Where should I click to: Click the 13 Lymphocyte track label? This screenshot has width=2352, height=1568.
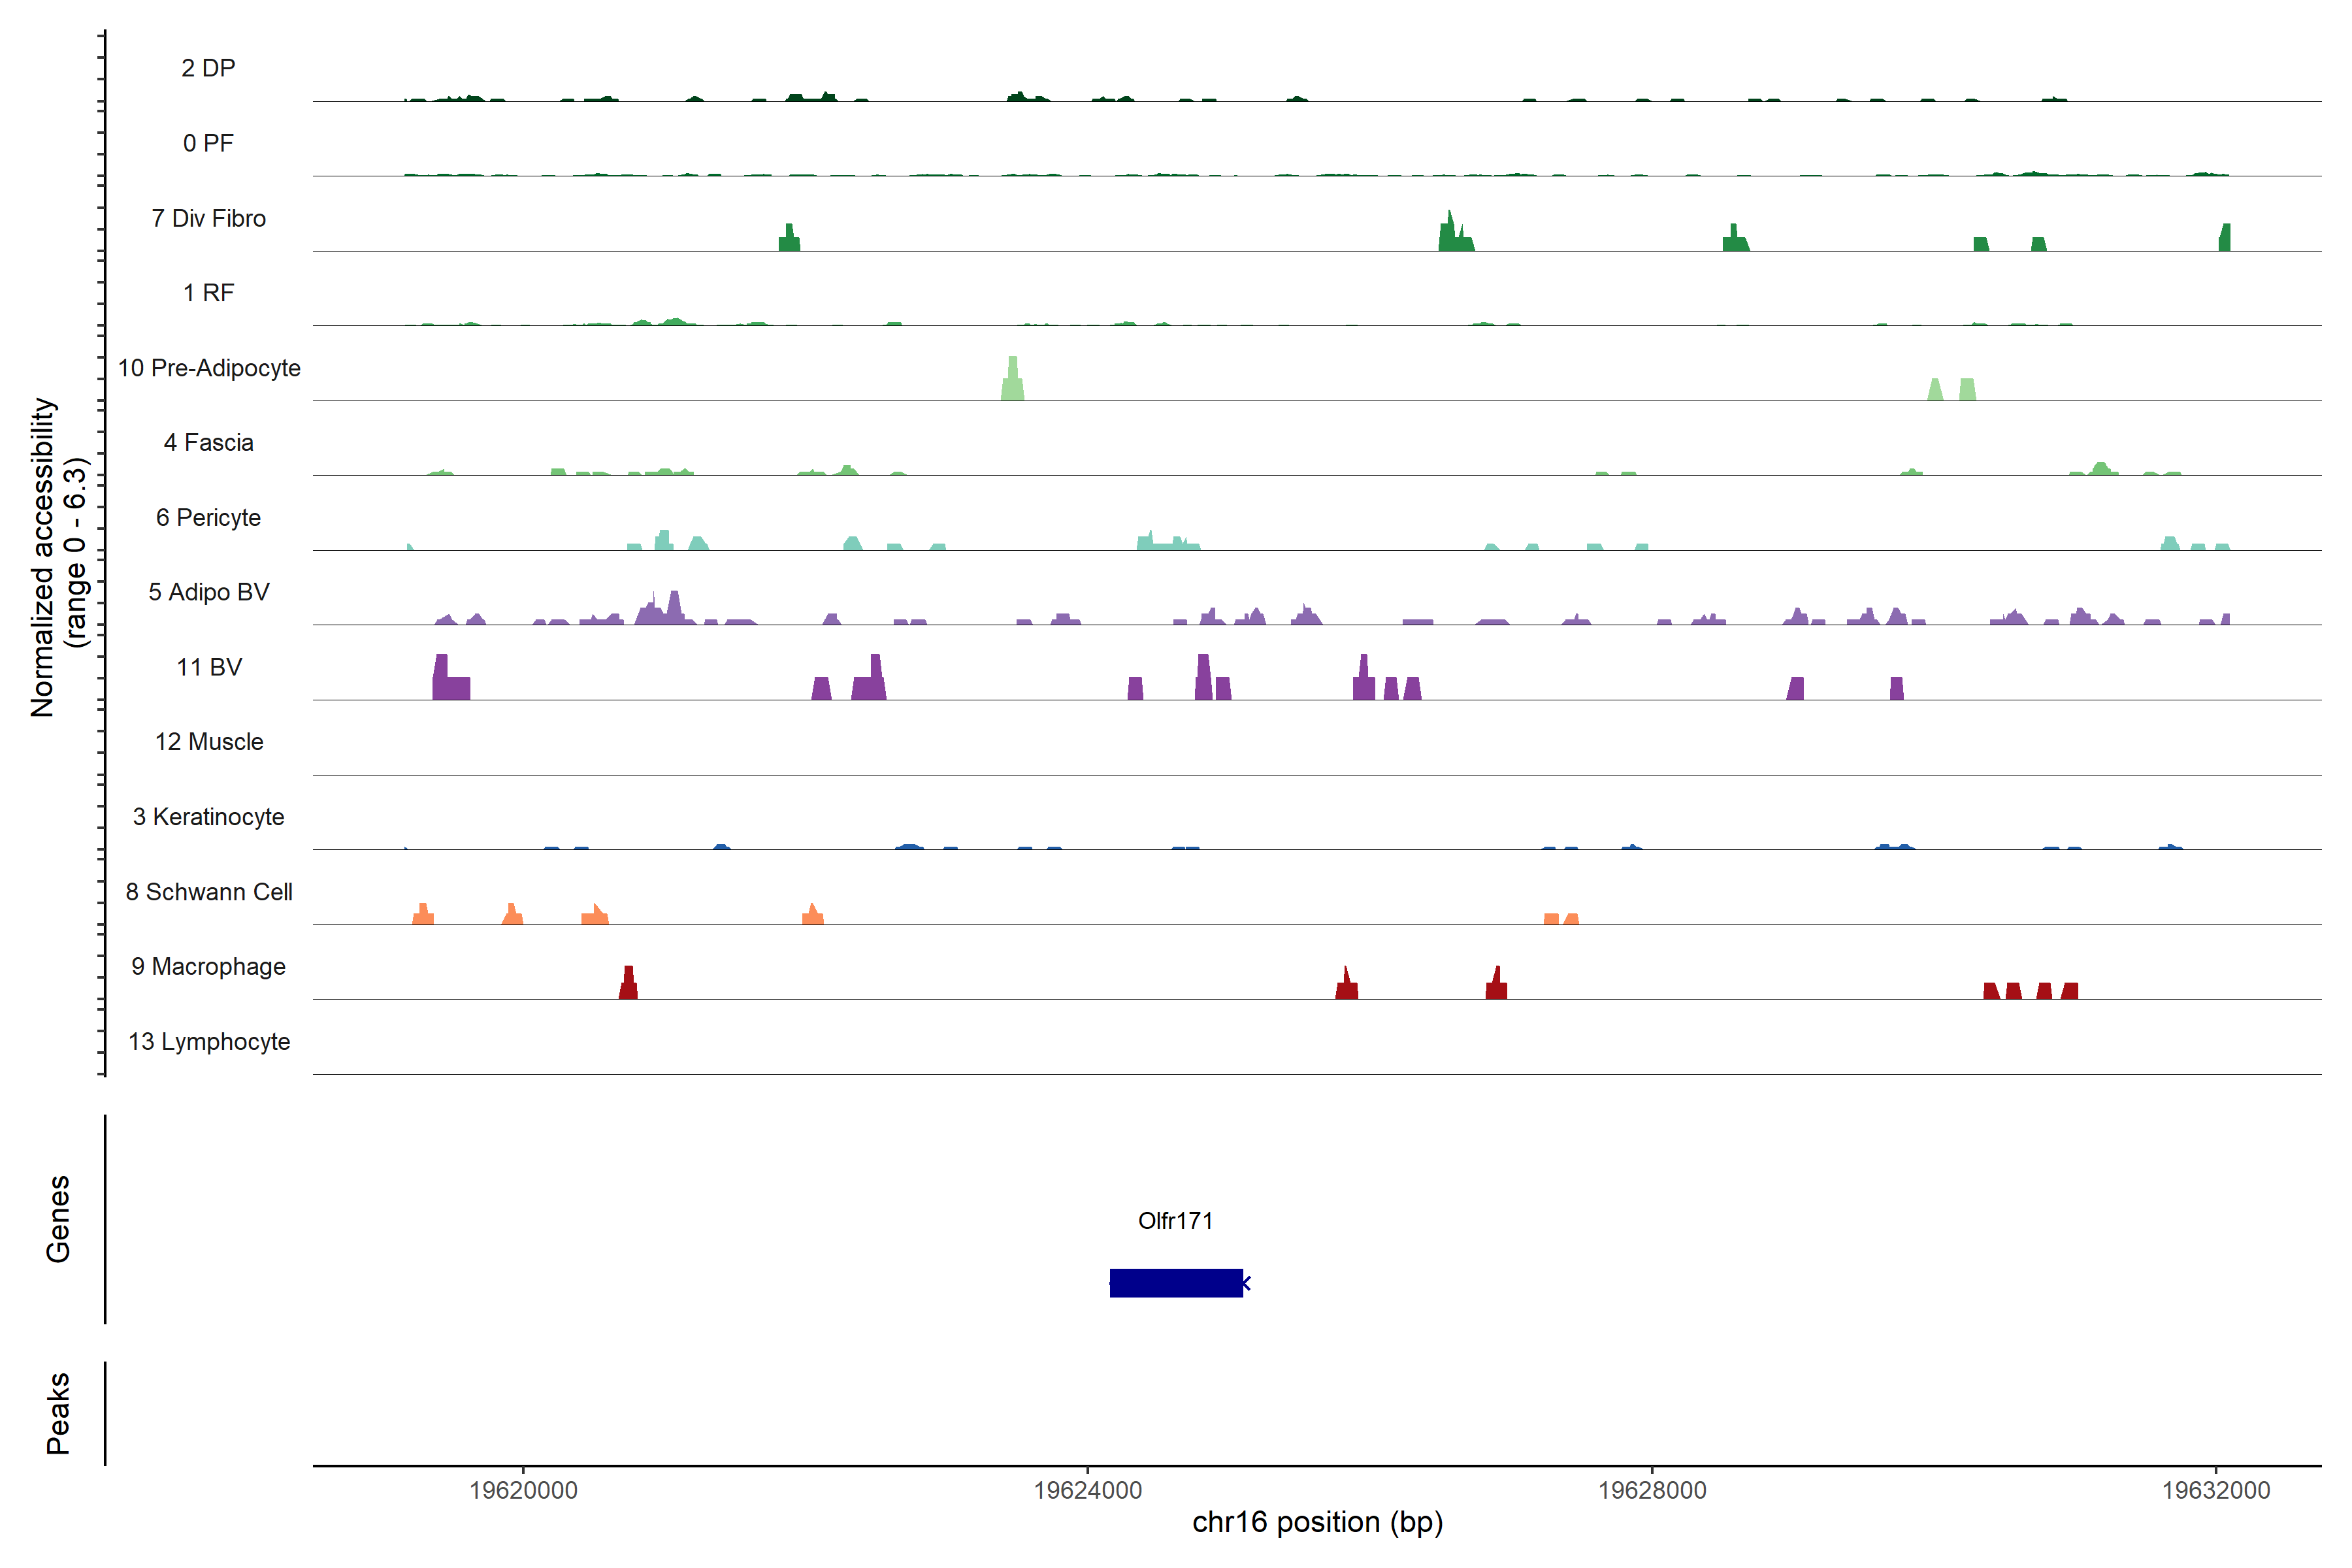[x=209, y=1042]
